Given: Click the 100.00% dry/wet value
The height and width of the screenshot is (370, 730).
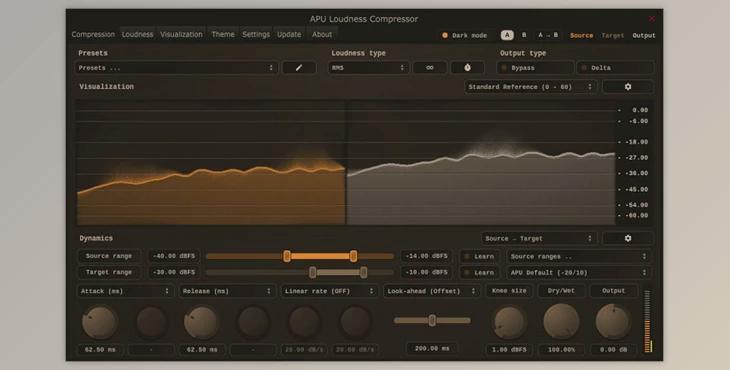Looking at the screenshot, I should [561, 350].
